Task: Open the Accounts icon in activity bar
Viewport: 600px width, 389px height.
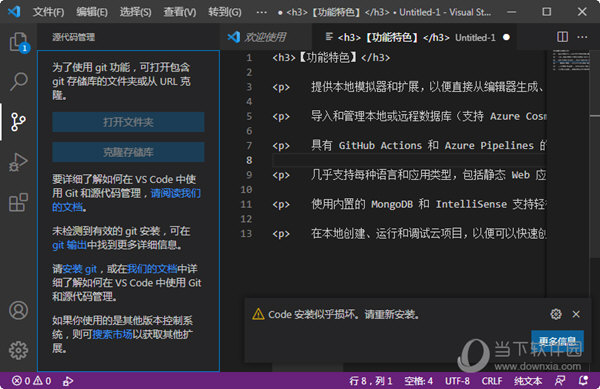Action: [18, 310]
